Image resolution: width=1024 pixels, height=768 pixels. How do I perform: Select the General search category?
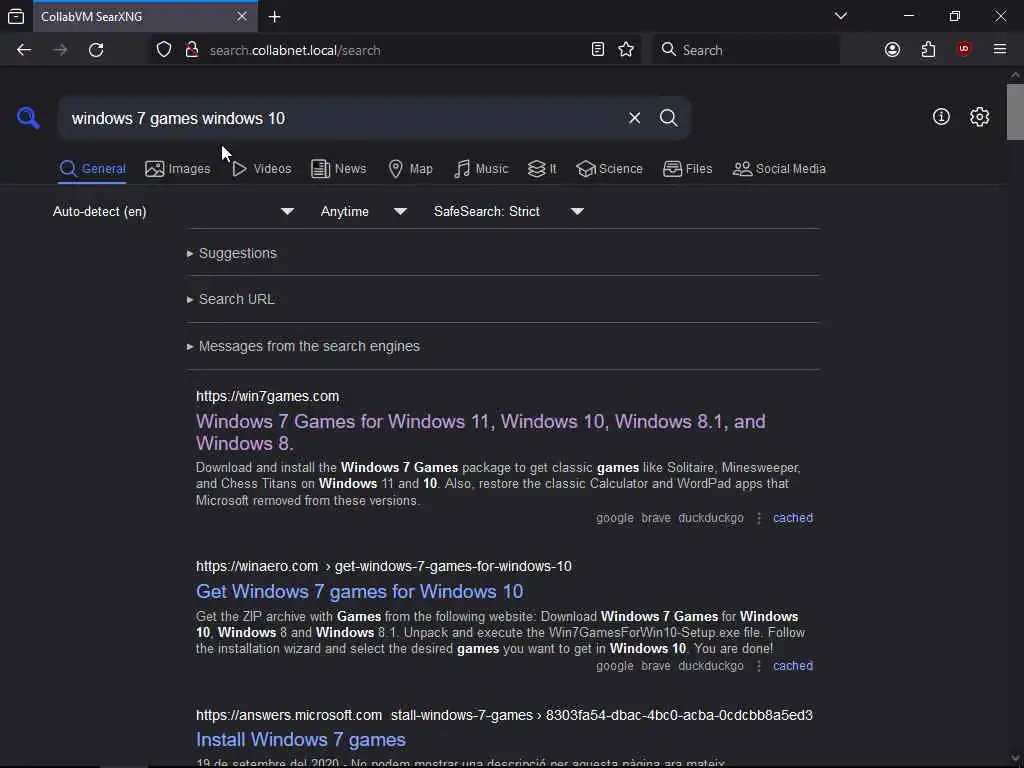tap(92, 168)
